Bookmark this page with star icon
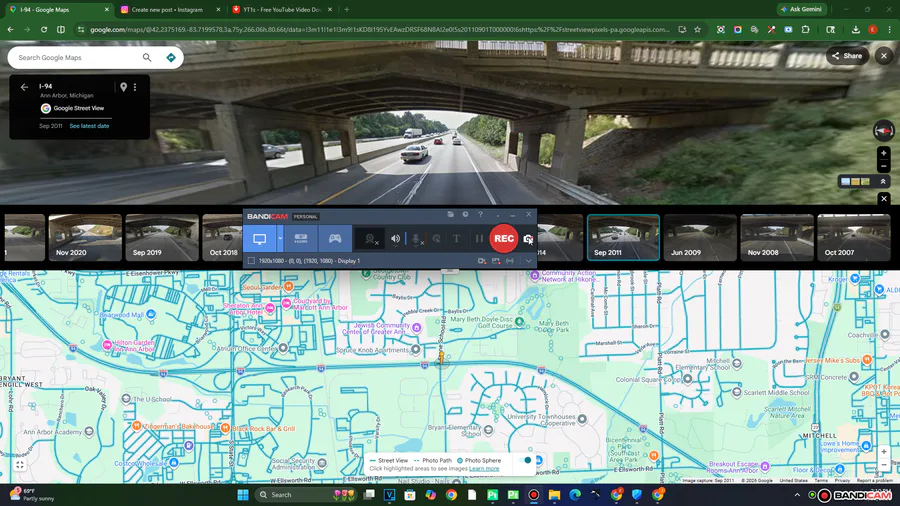This screenshot has width=900, height=506. 697,30
